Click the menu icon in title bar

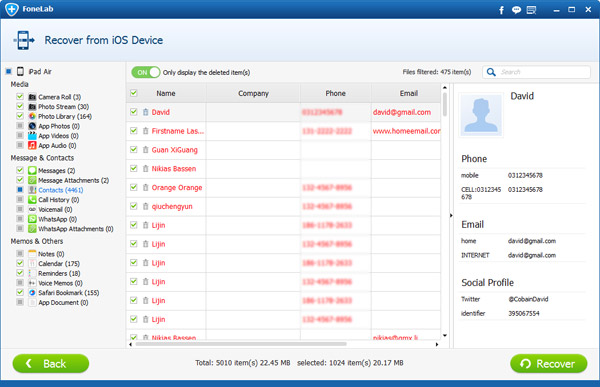pyautogui.click(x=532, y=10)
